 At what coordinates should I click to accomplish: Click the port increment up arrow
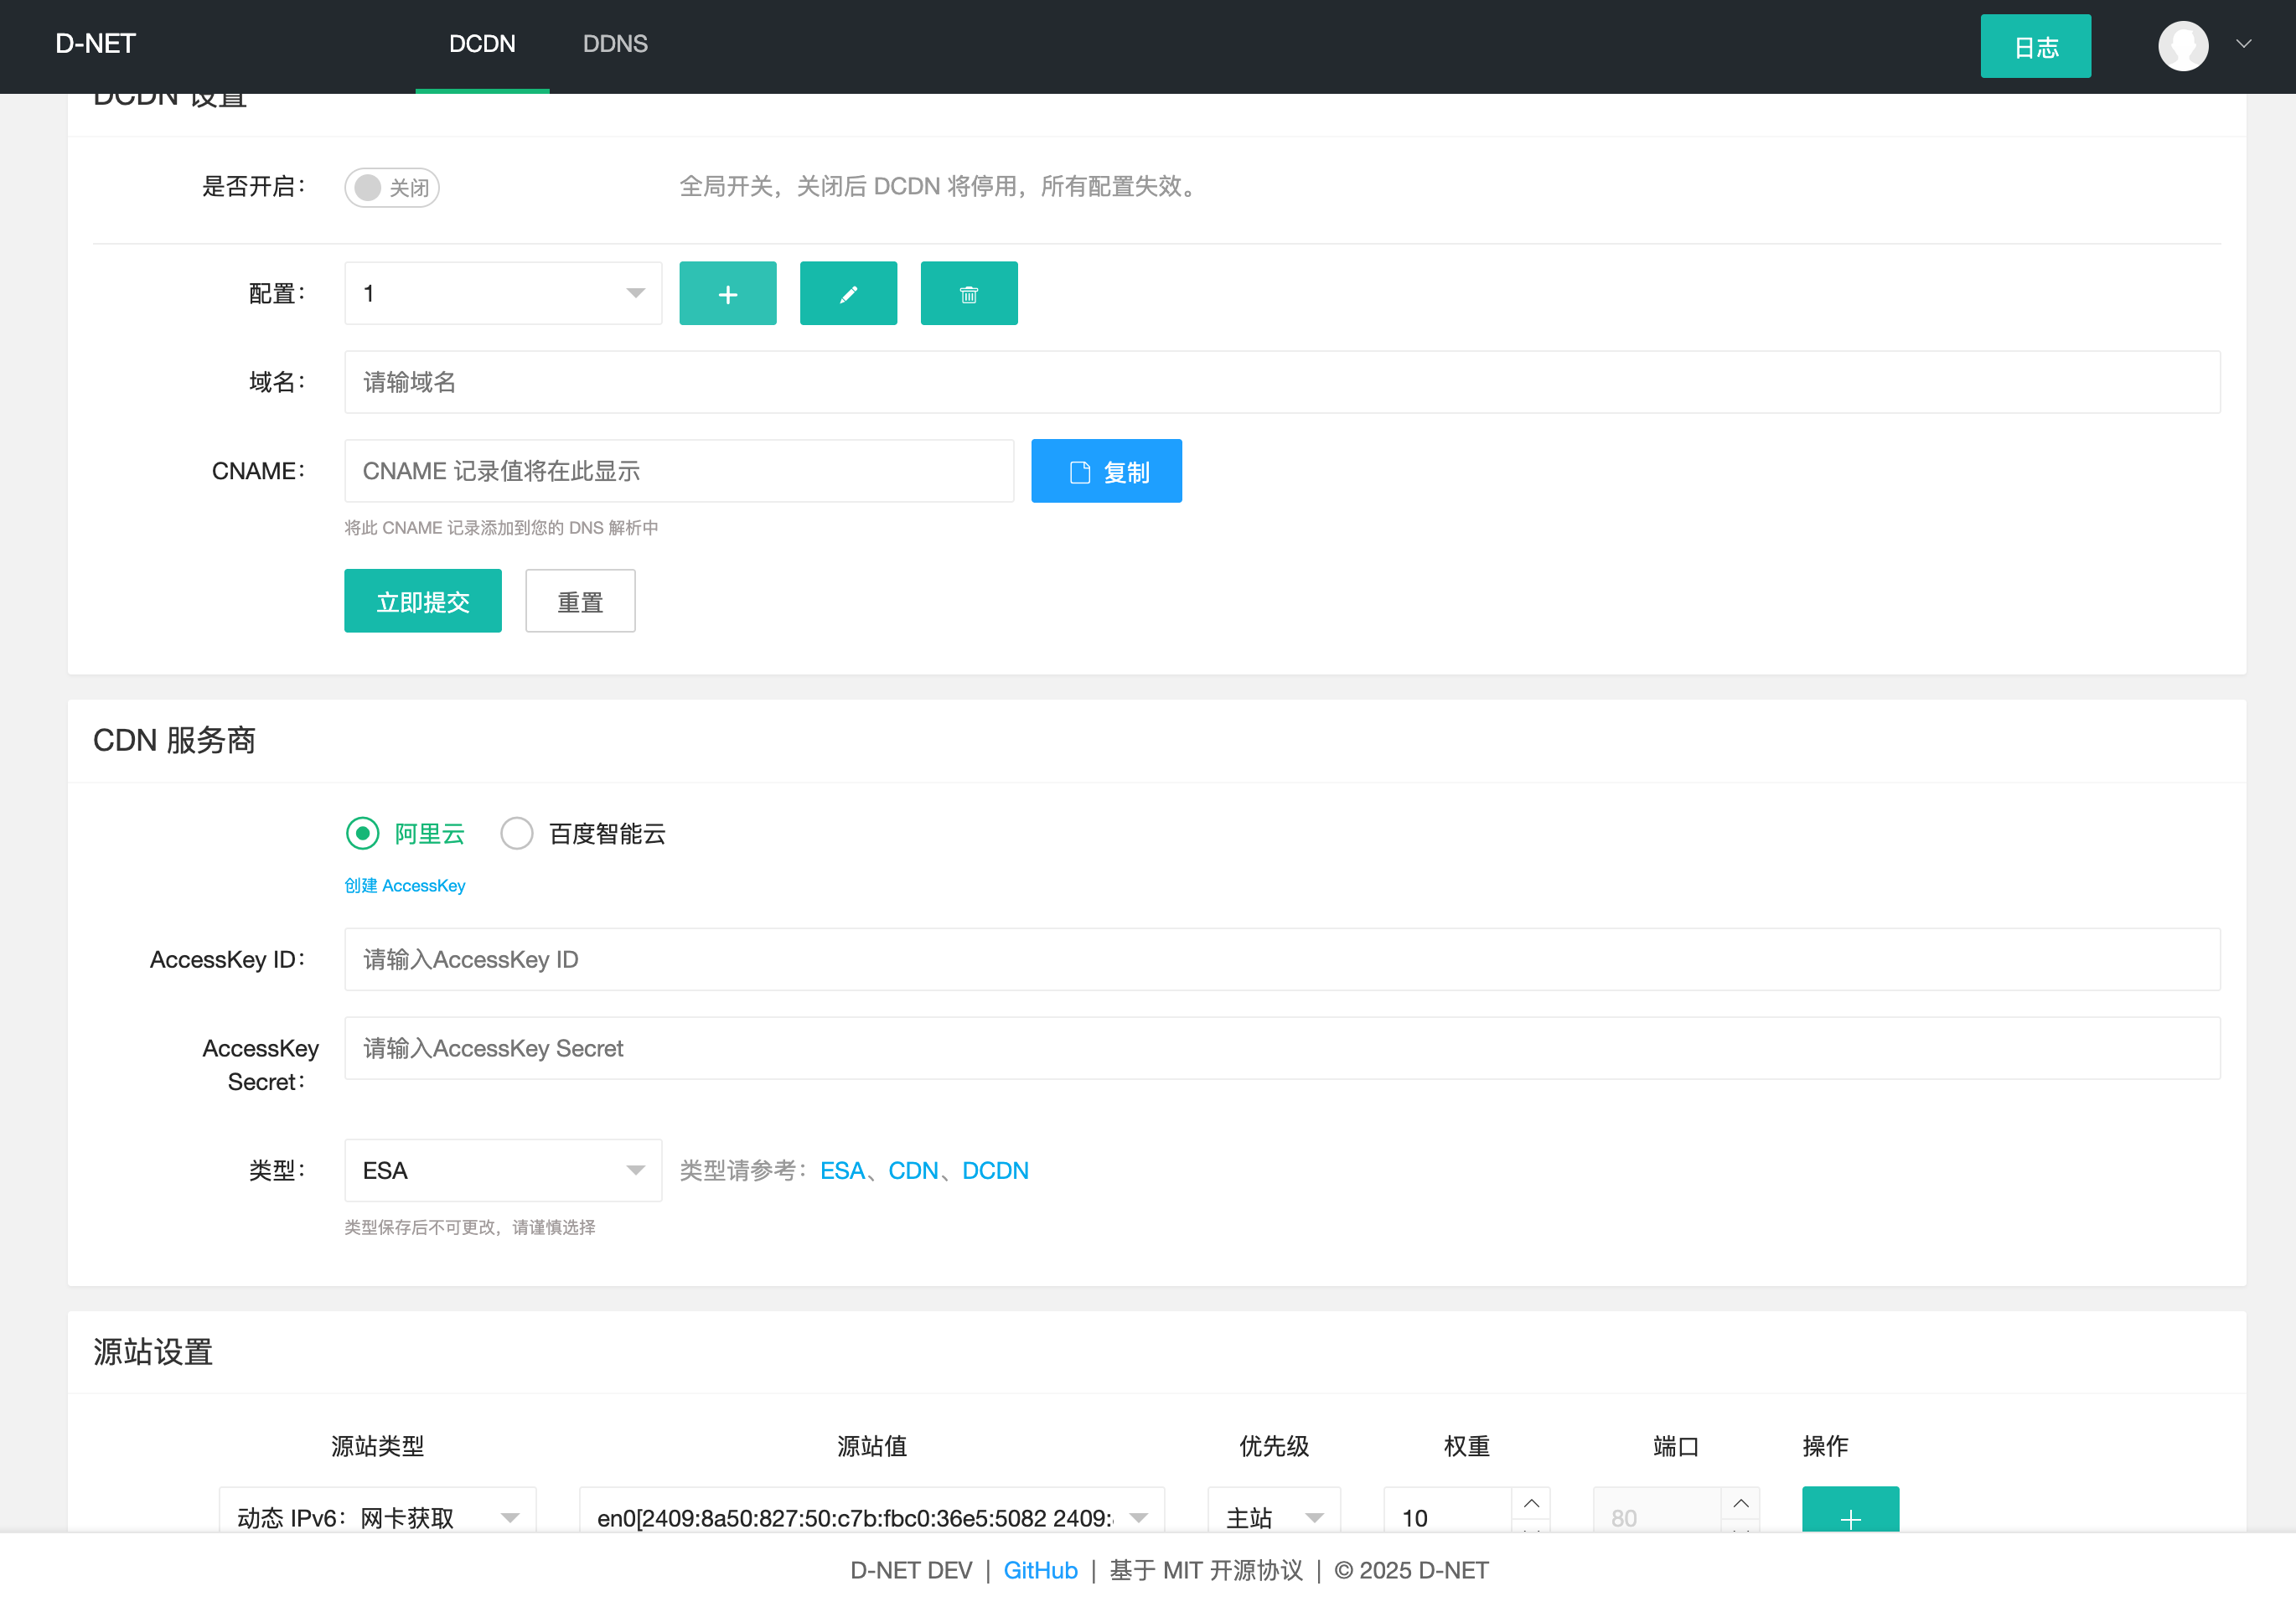[x=1740, y=1503]
